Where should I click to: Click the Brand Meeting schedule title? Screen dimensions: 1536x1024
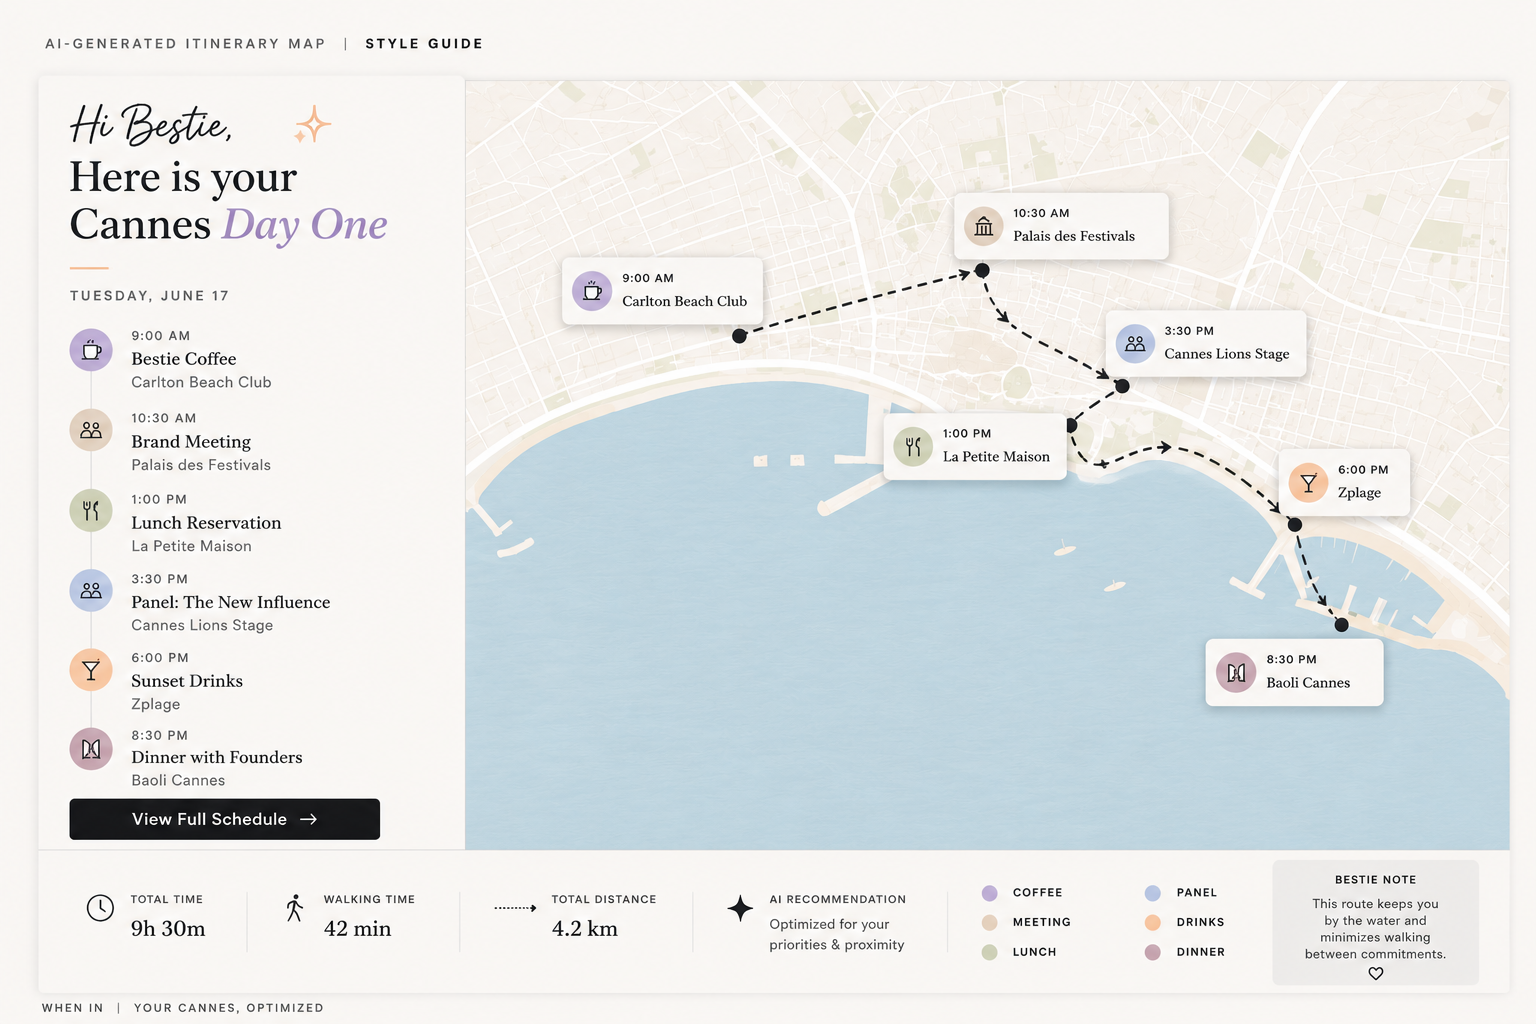tap(191, 442)
